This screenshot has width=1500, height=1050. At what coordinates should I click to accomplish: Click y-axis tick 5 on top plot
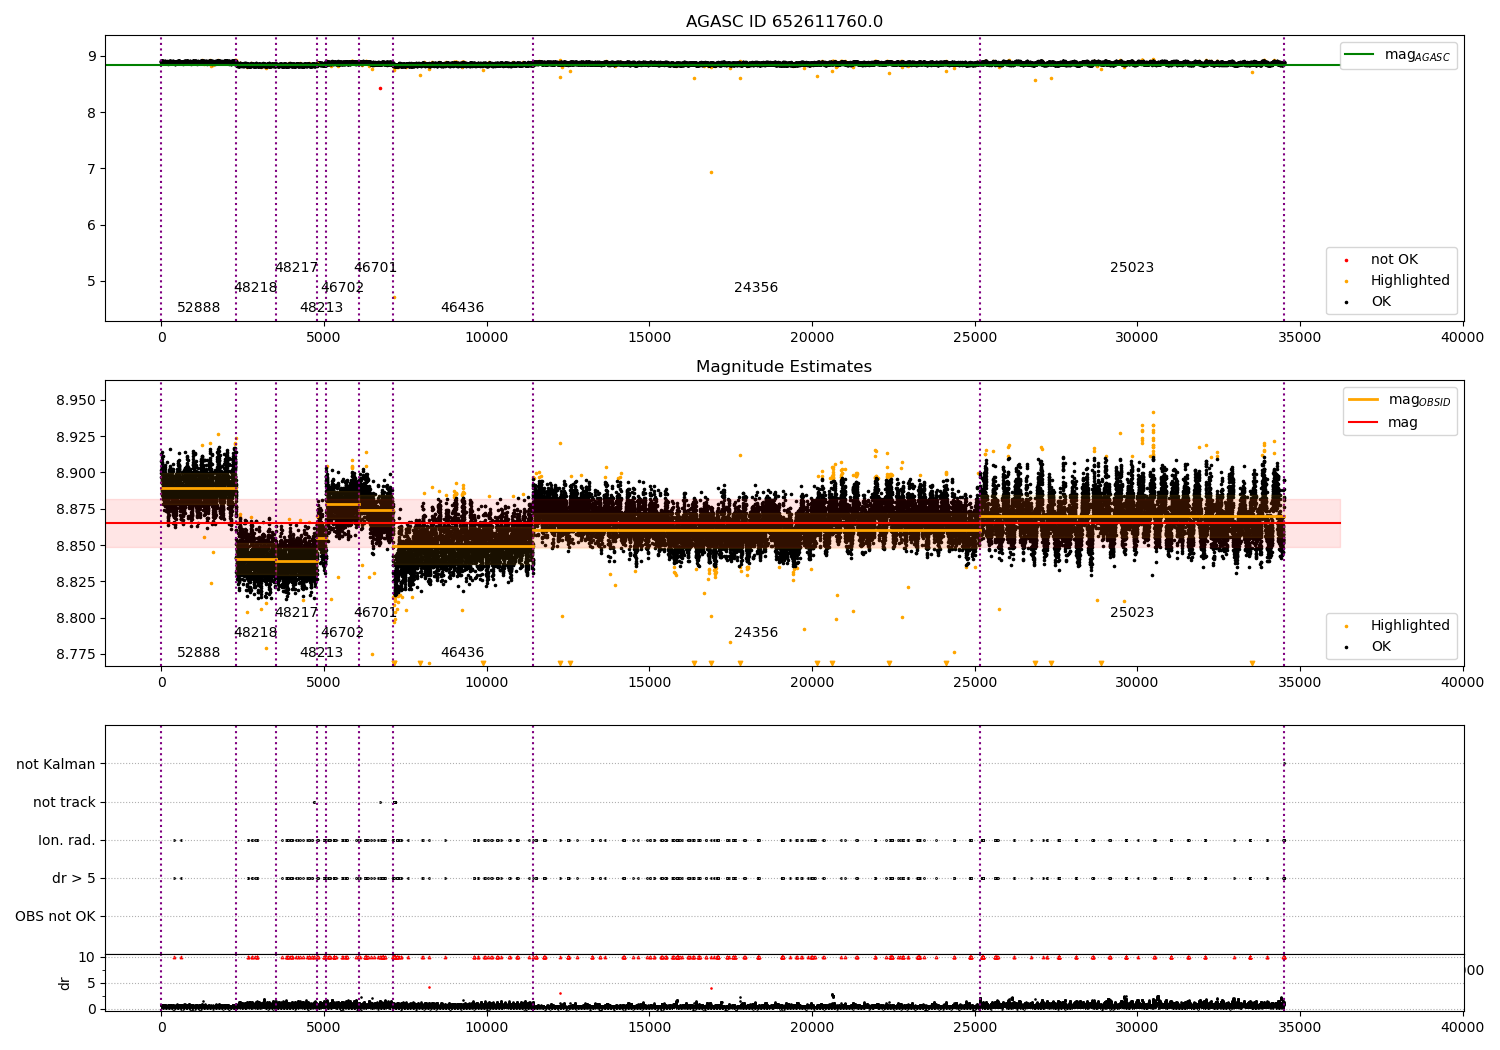91,281
